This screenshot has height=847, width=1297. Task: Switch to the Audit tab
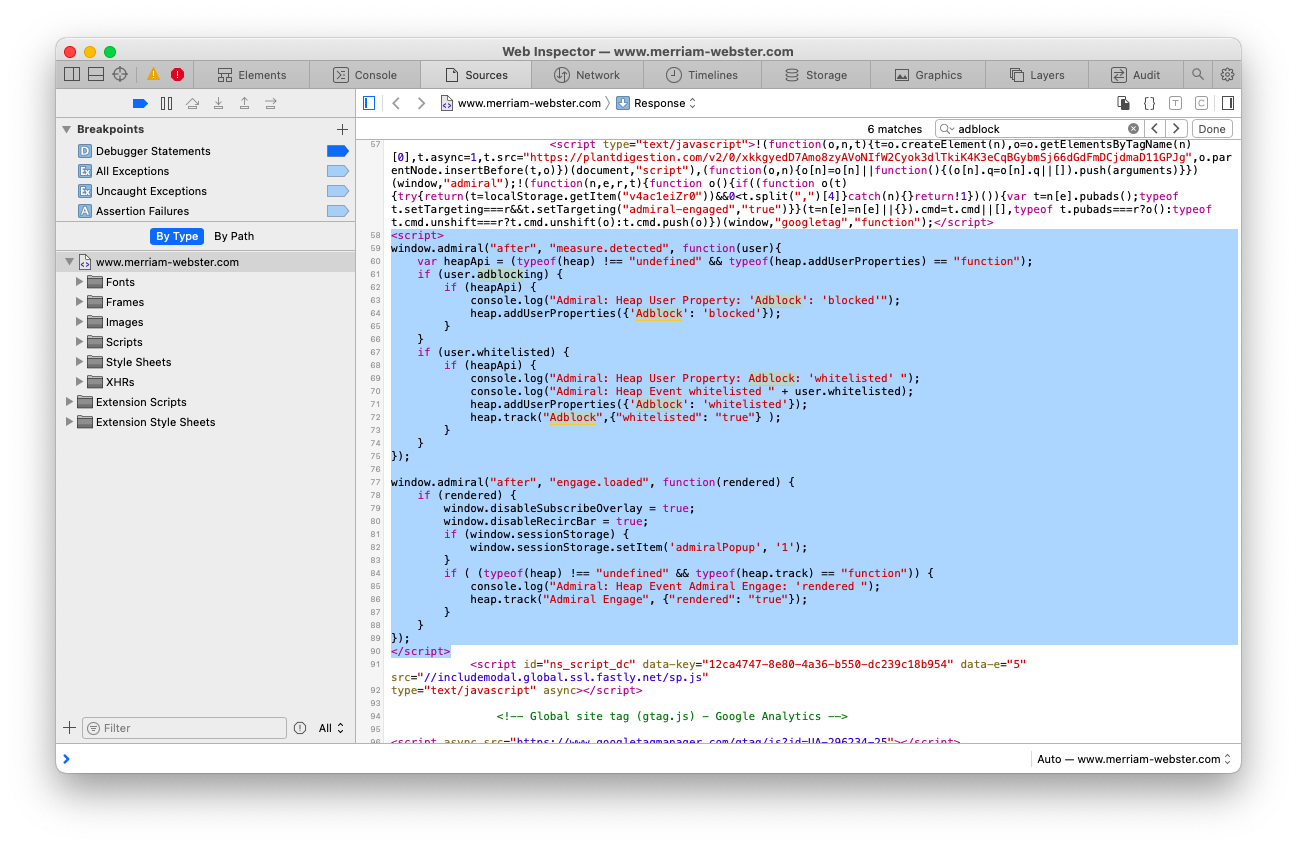[x=1136, y=74]
